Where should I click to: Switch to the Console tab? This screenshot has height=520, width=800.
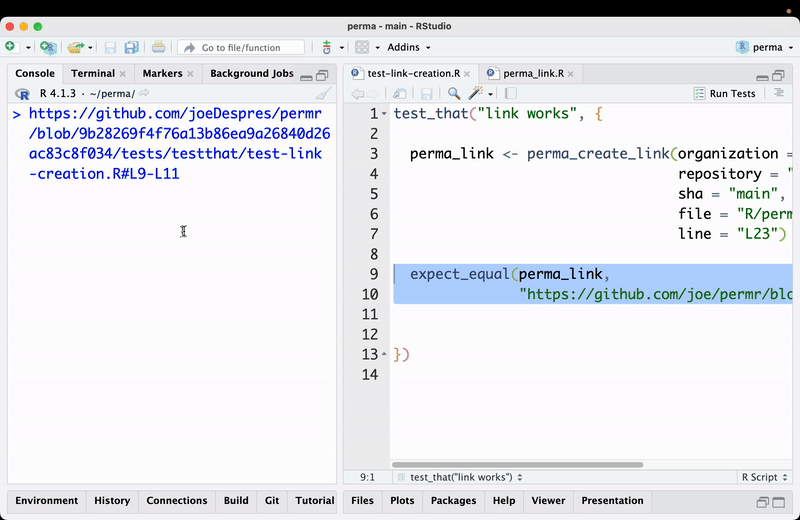pyautogui.click(x=35, y=73)
